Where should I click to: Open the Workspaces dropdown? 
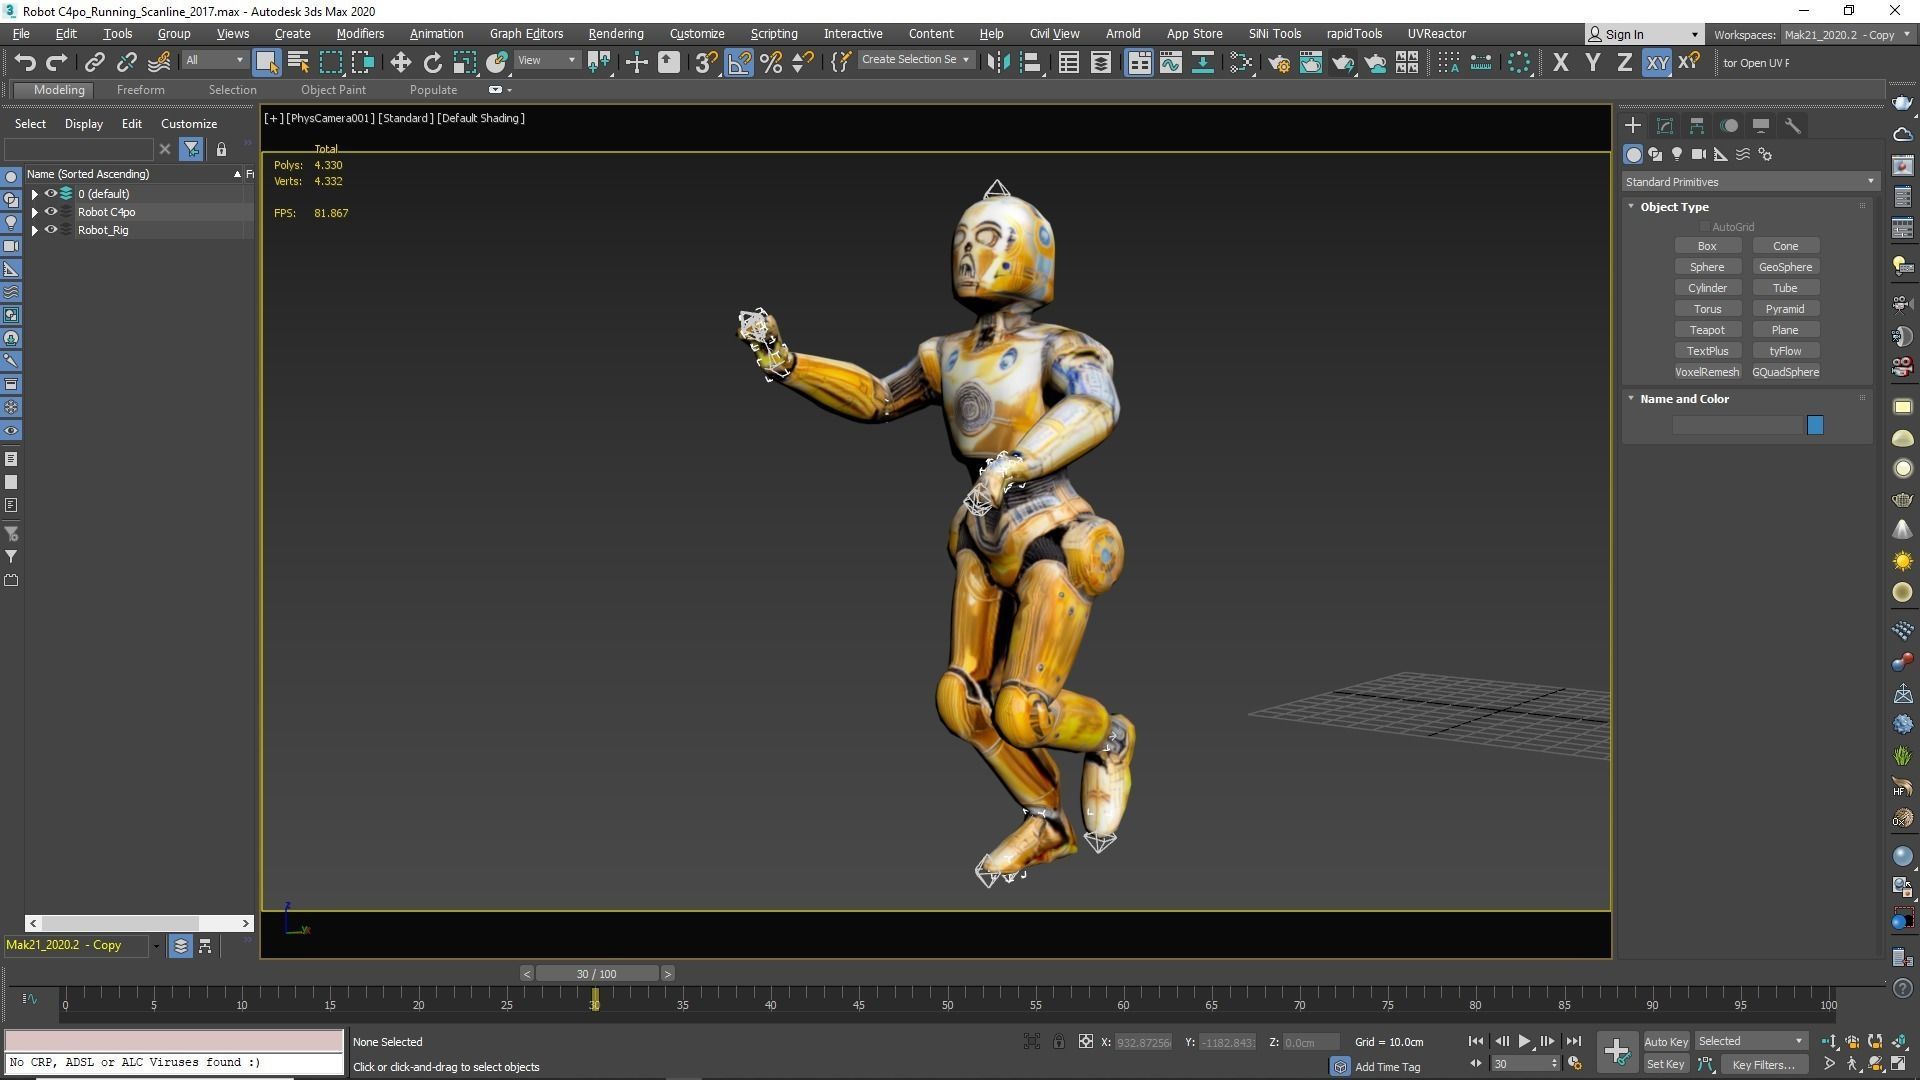(1848, 34)
